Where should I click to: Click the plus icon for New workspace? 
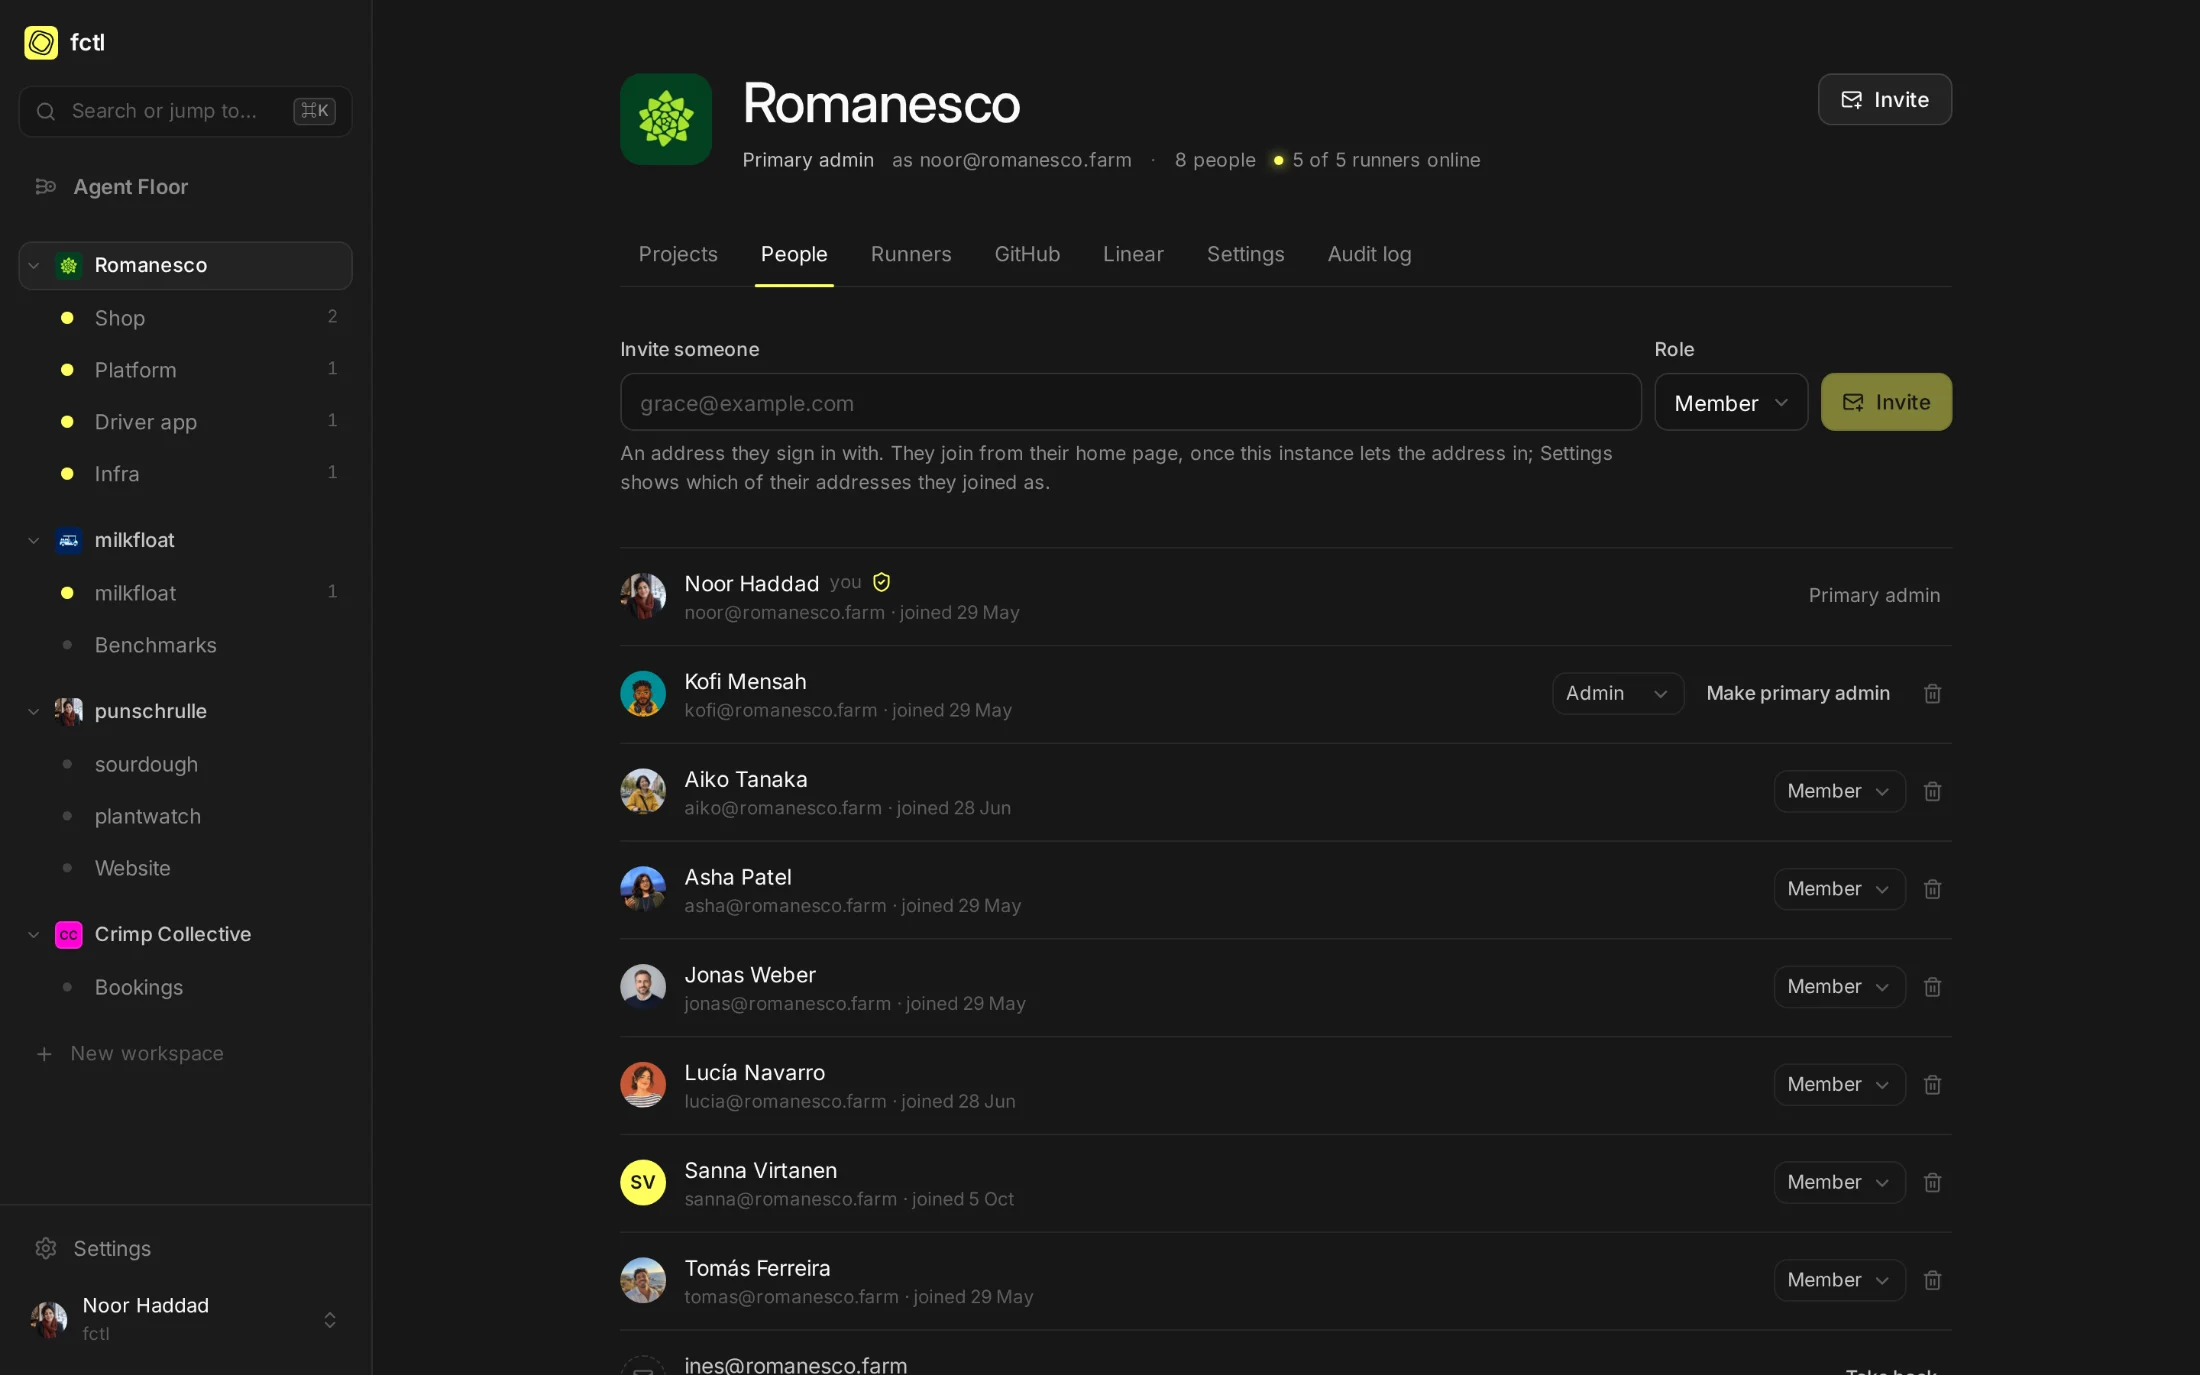(44, 1054)
